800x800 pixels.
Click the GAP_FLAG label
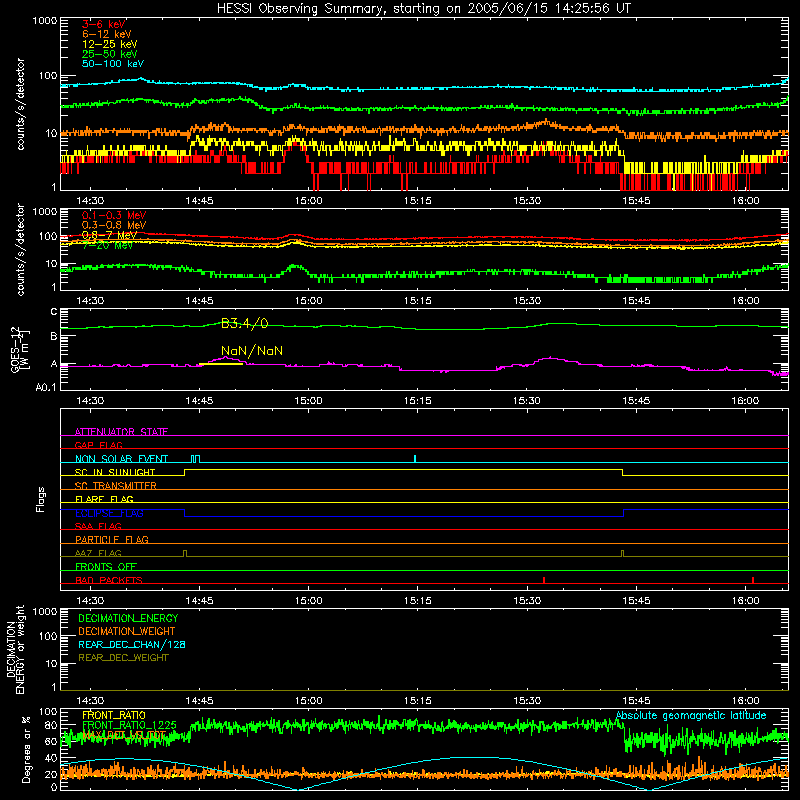click(x=98, y=445)
